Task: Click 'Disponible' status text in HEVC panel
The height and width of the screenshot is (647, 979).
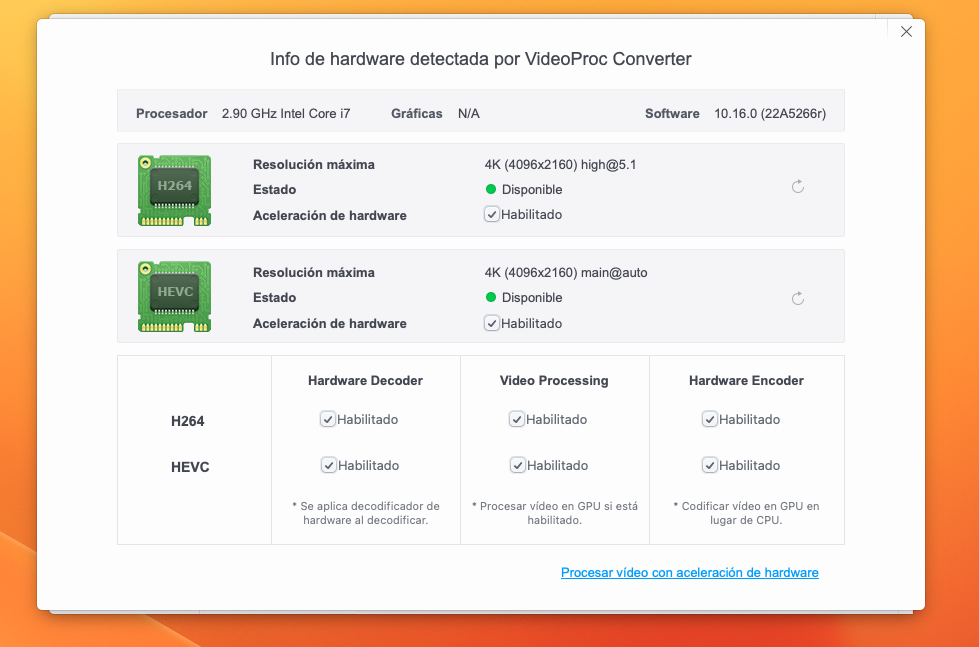Action: [x=532, y=298]
